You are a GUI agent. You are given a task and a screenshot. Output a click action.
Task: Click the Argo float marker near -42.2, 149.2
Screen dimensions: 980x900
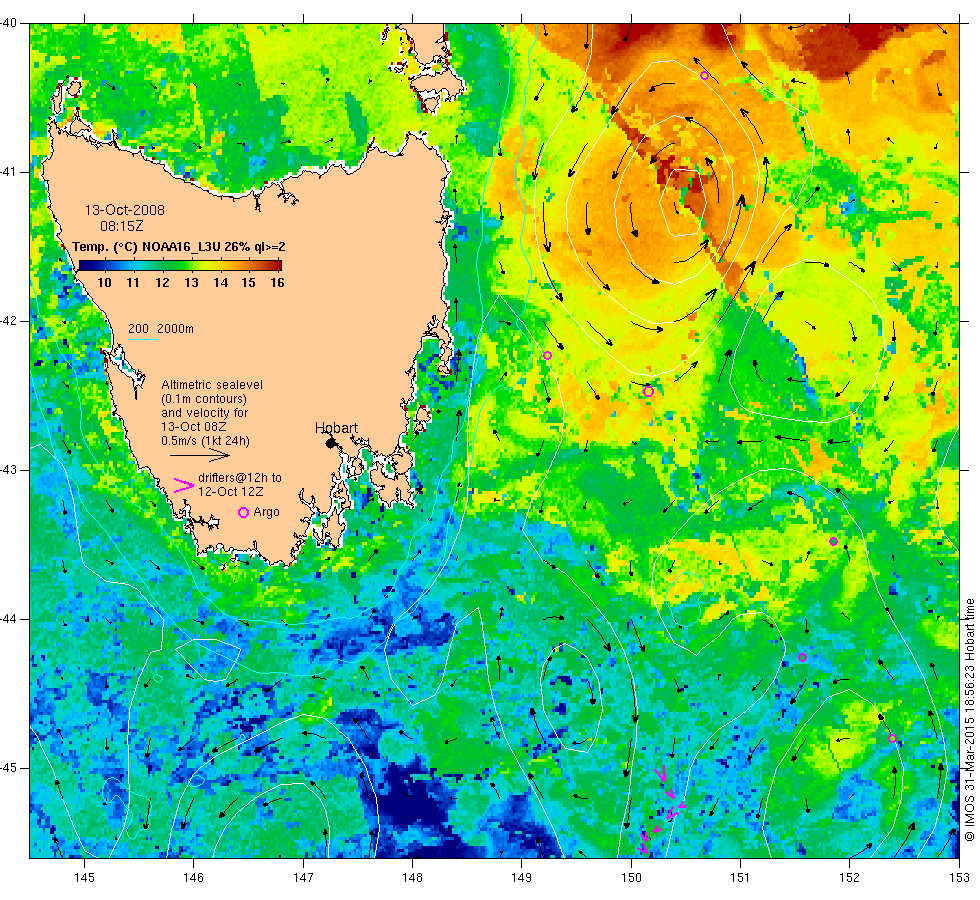(548, 356)
